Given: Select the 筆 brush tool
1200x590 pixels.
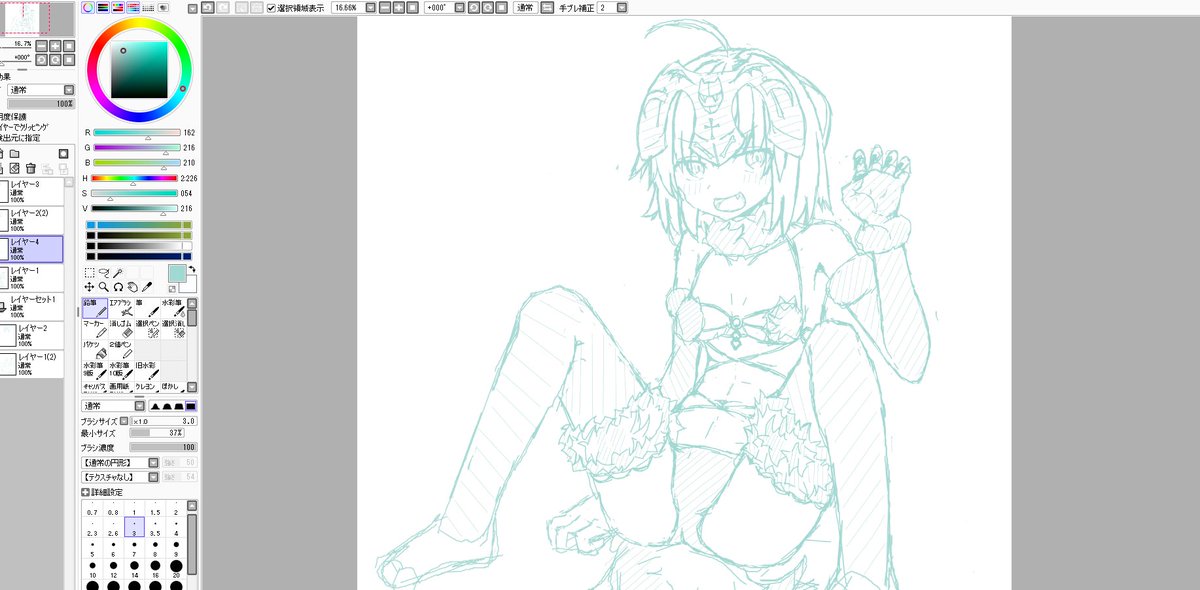Looking at the screenshot, I should point(147,308).
